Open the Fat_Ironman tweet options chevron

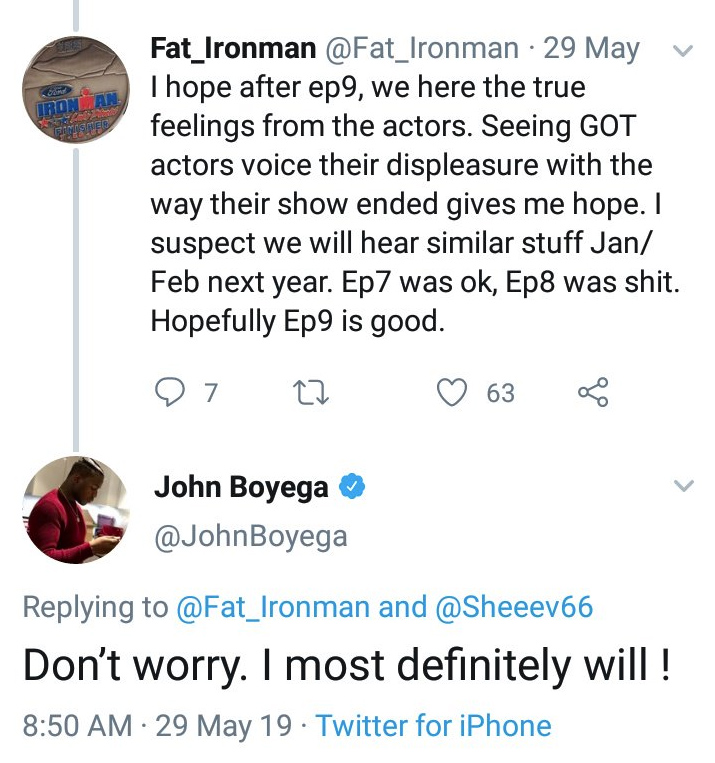coord(684,50)
